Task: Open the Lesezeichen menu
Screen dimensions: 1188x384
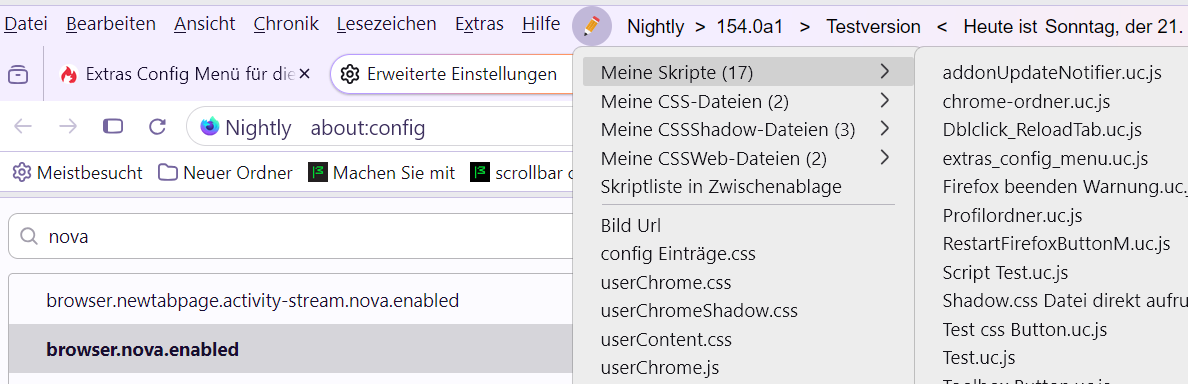Action: (386, 24)
